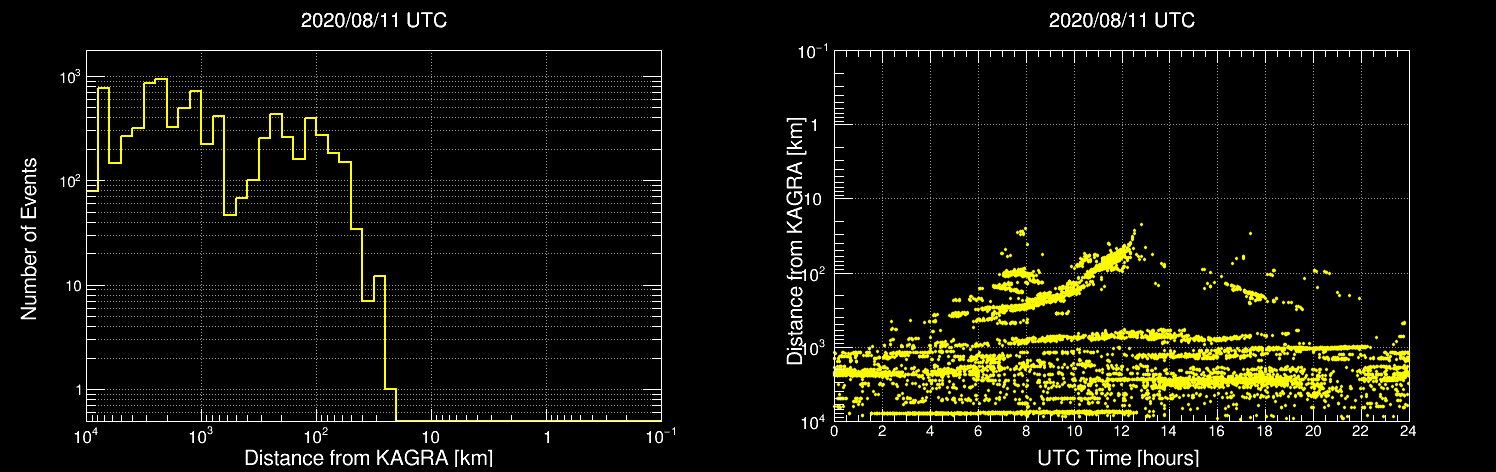Viewport: 1496px width, 472px height.
Task: Select the 10^4 tick on histogram x-axis
Action: click(x=87, y=436)
